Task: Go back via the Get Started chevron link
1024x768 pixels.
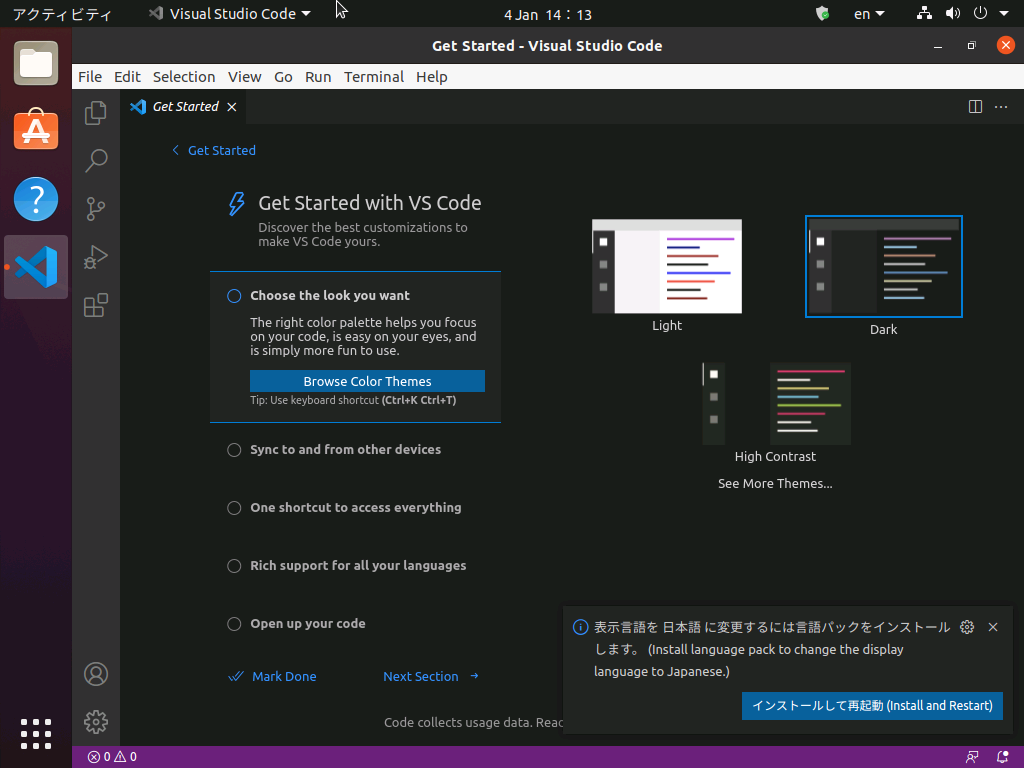Action: pyautogui.click(x=214, y=150)
